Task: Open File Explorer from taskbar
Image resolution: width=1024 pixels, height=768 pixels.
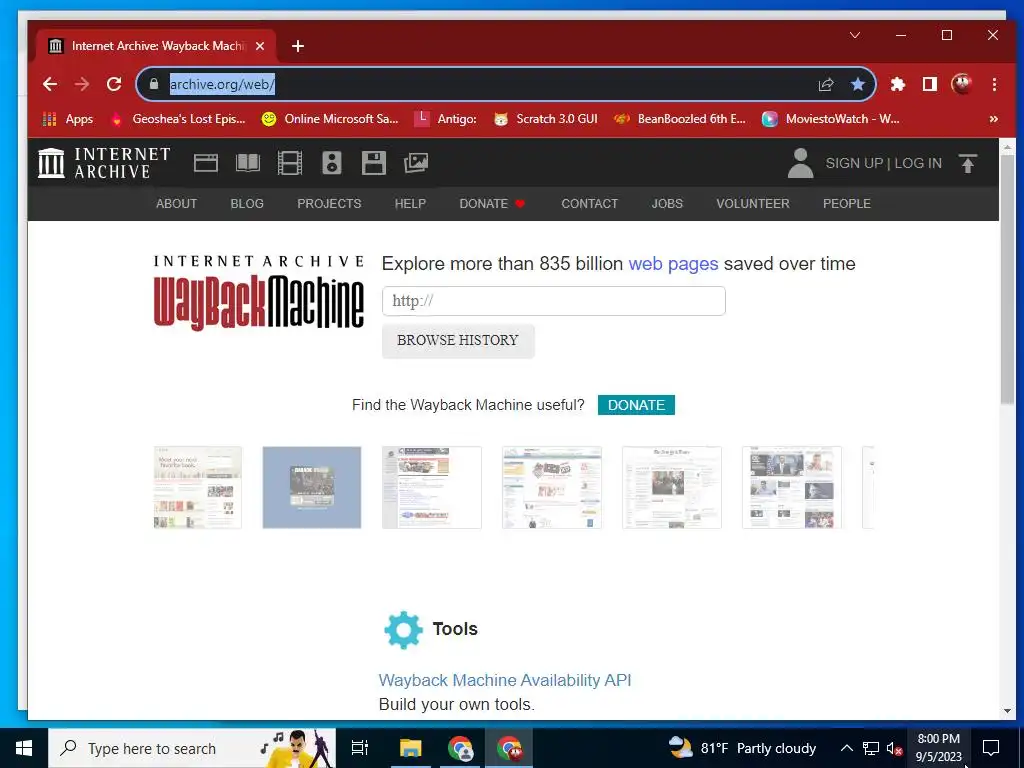Action: (411, 748)
